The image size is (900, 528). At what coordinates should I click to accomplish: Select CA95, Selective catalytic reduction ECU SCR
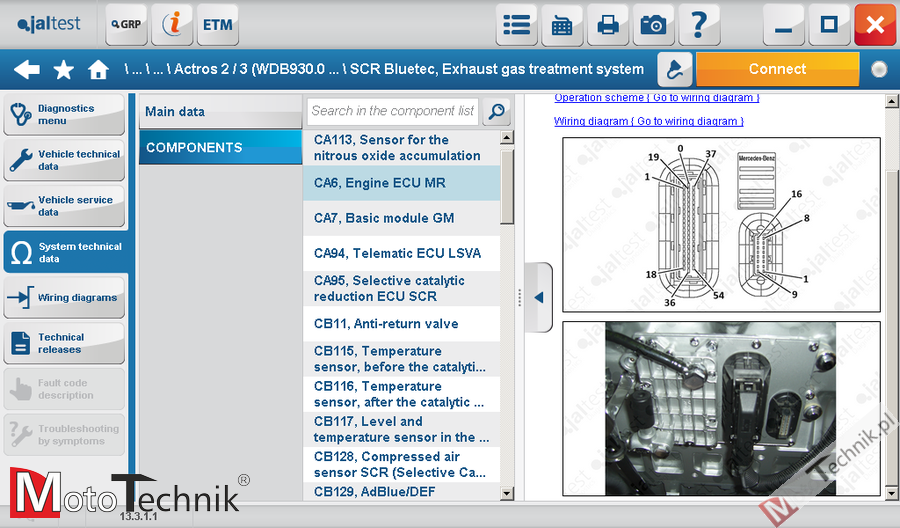(401, 288)
